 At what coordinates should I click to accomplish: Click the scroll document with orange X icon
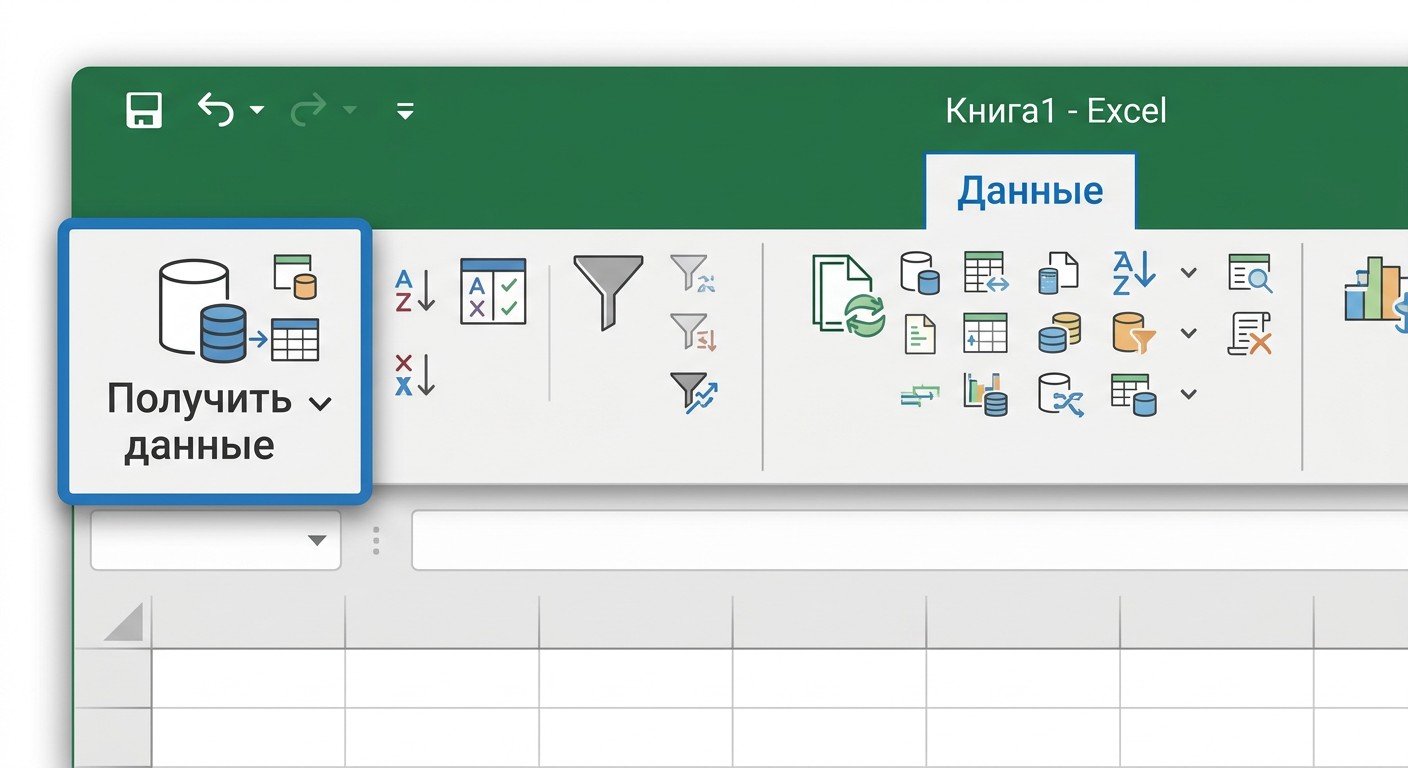(1250, 334)
